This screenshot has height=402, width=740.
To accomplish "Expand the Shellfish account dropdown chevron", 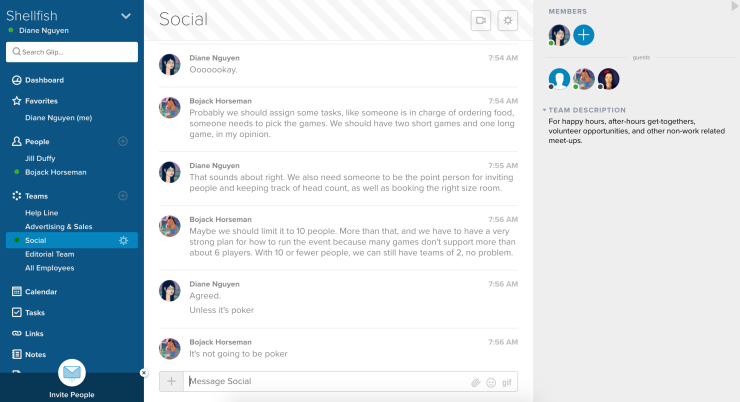I will click(126, 16).
